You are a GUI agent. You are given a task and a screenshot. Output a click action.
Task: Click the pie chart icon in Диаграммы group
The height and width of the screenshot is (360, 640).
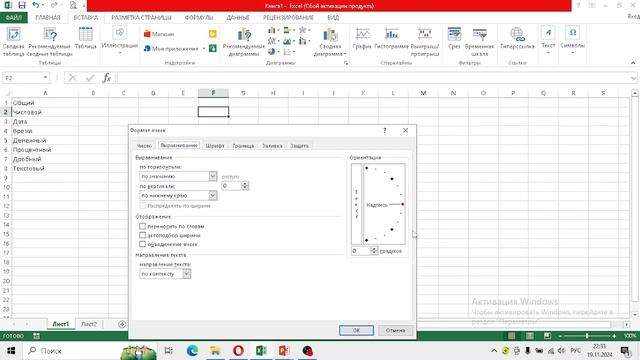[271, 52]
